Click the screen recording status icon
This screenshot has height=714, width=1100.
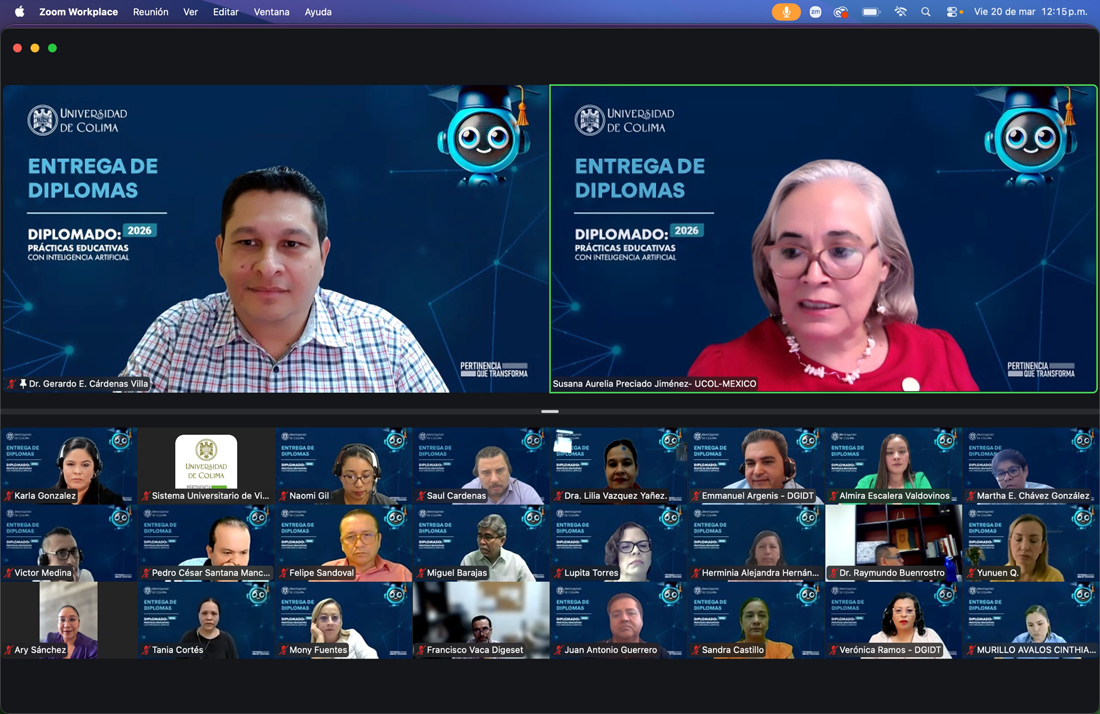pyautogui.click(x=842, y=12)
